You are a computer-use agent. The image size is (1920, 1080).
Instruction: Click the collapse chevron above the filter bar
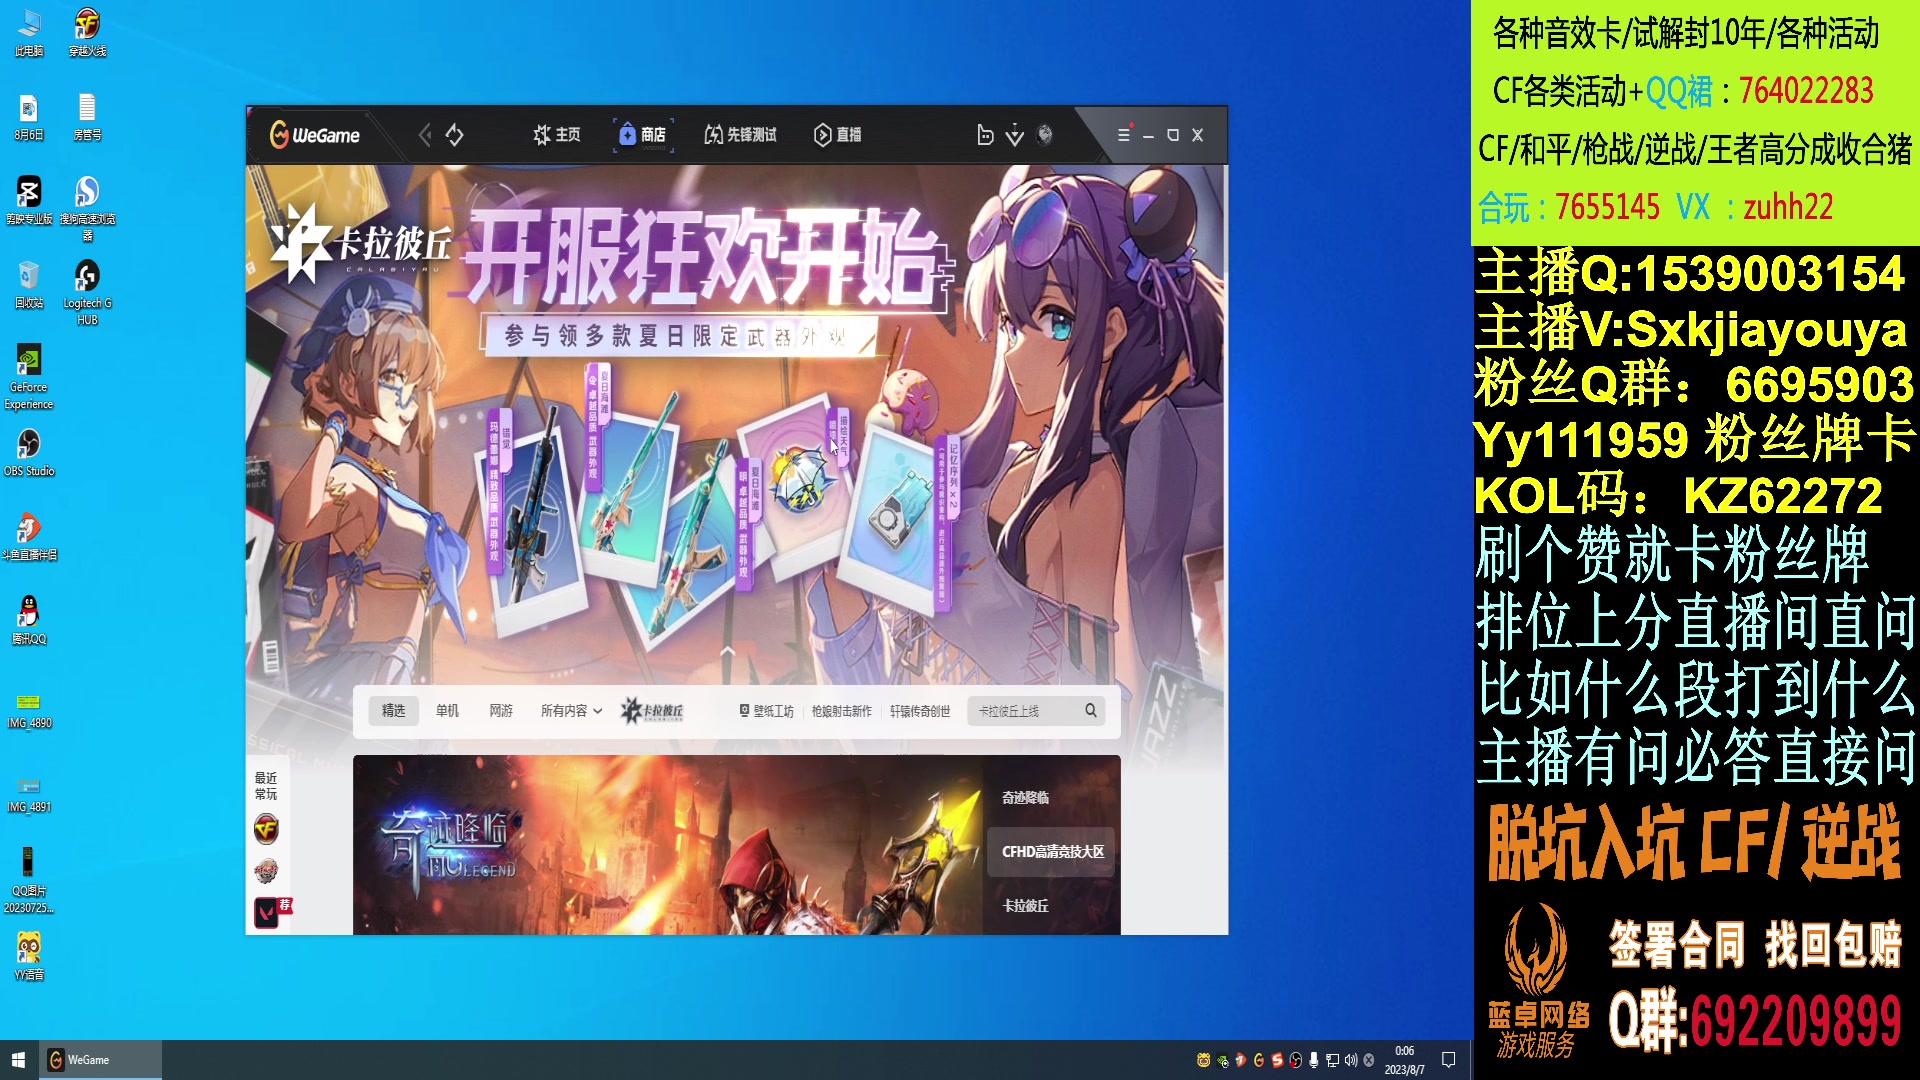(x=728, y=651)
